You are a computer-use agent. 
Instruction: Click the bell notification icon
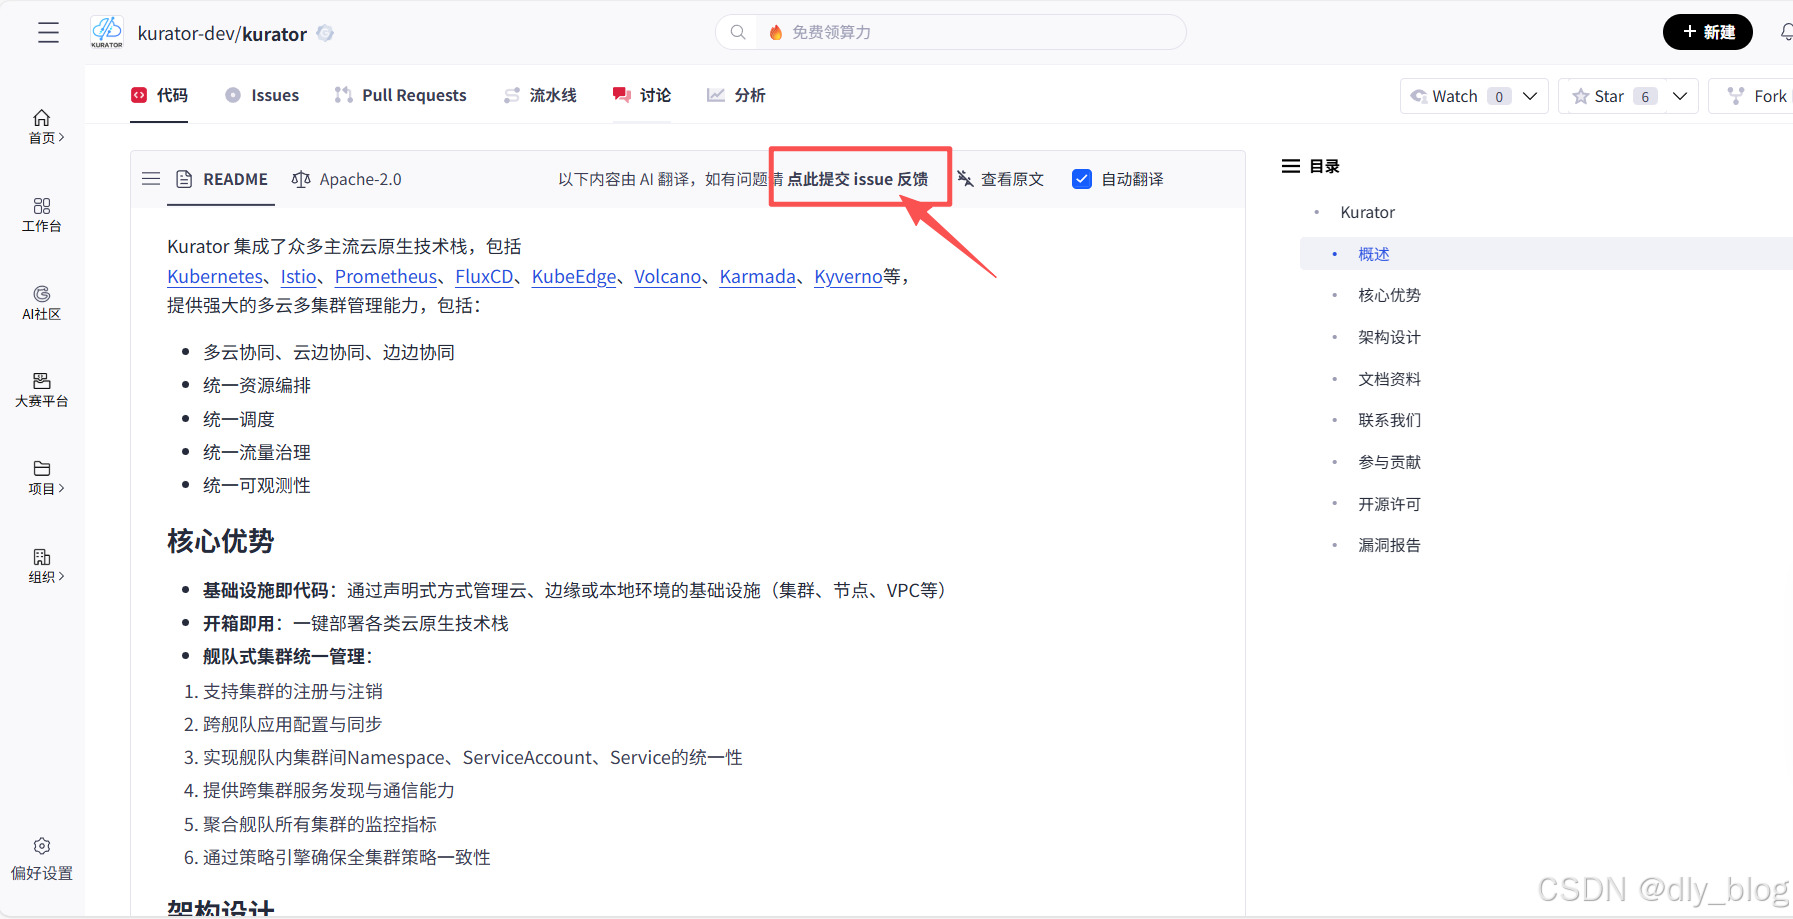tap(1786, 32)
